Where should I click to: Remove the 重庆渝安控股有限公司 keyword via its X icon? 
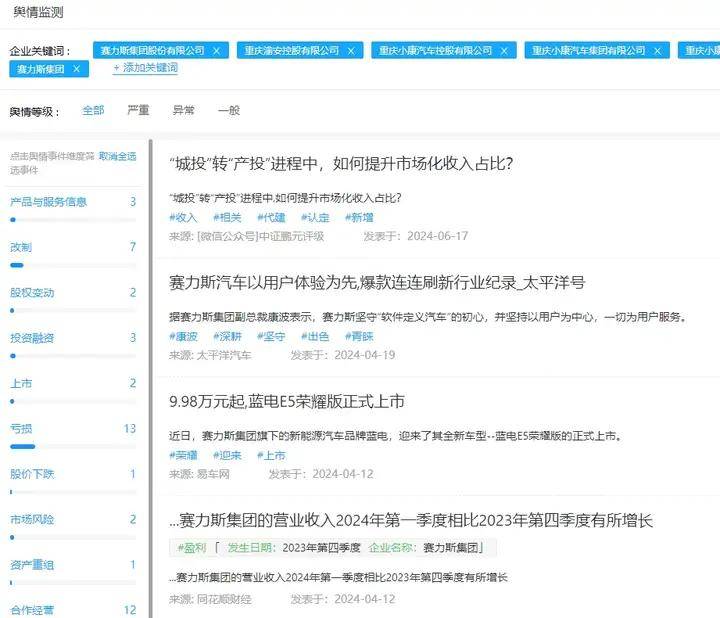[x=351, y=51]
